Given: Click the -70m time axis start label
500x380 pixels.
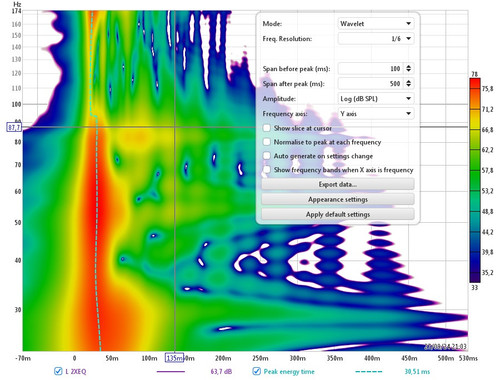Looking at the screenshot, I should coord(23,358).
